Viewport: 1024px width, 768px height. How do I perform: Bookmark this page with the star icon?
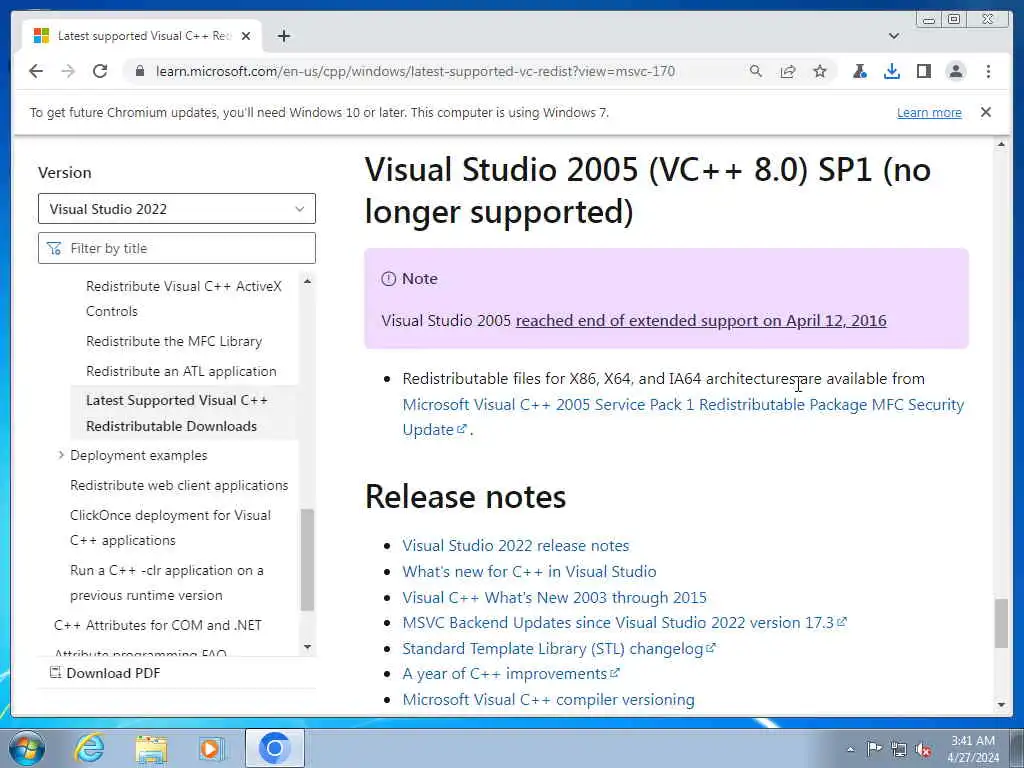coord(820,71)
